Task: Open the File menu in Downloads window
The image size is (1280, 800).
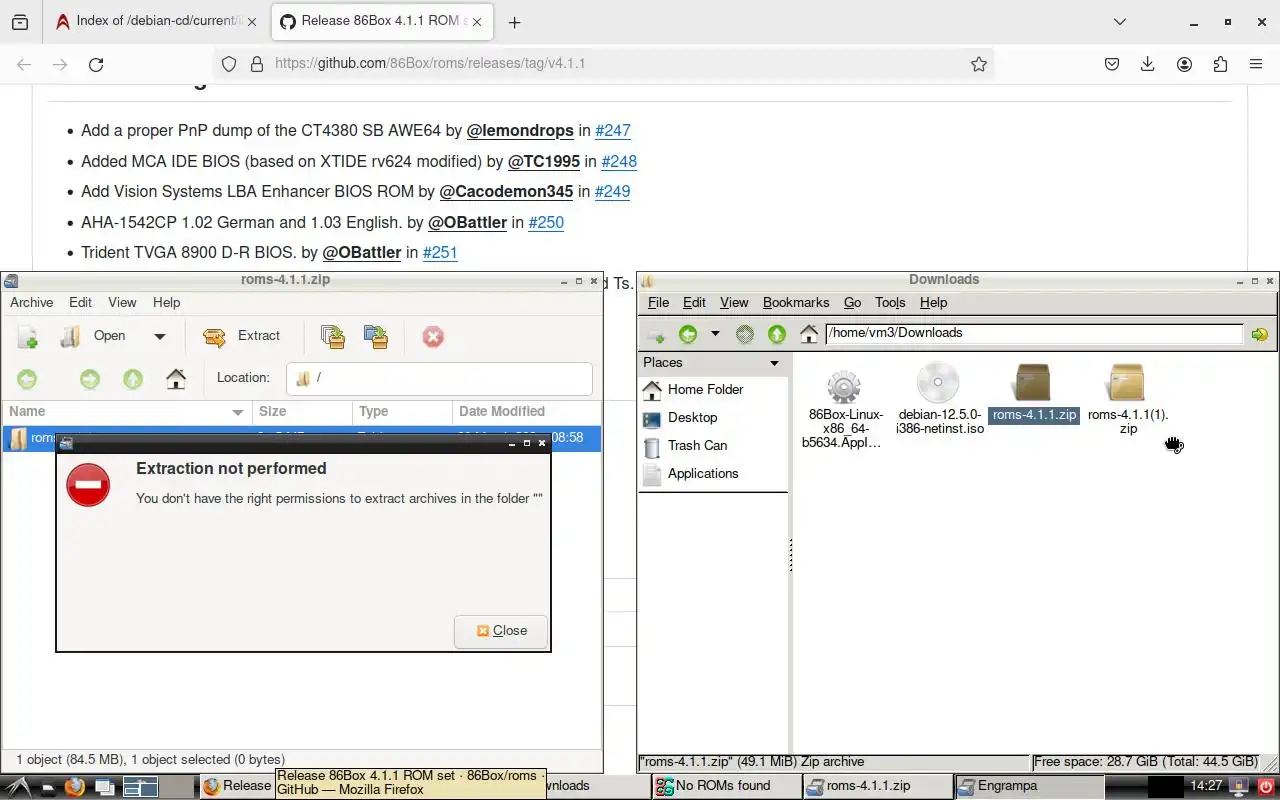Action: click(658, 302)
